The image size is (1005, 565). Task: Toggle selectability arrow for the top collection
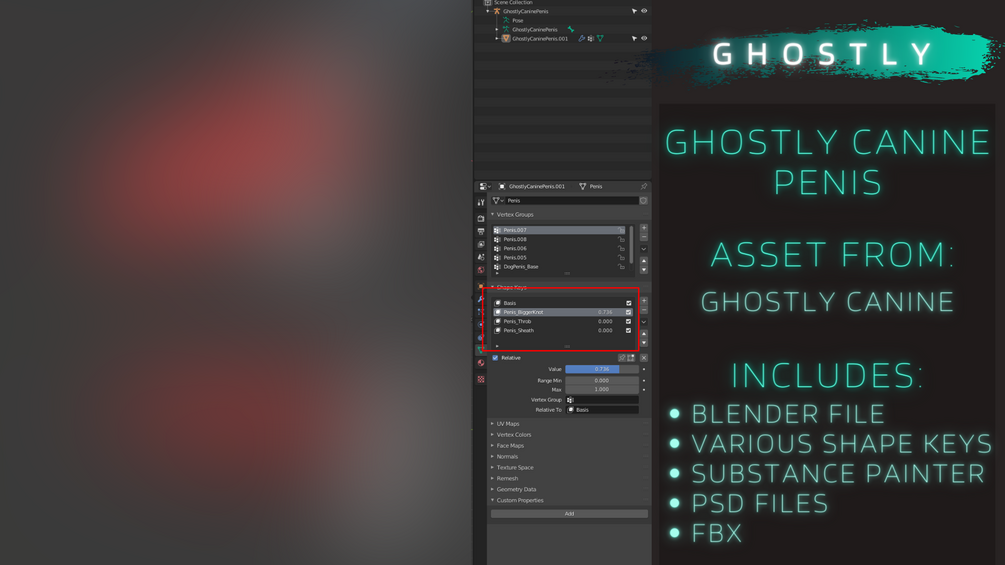(x=634, y=11)
